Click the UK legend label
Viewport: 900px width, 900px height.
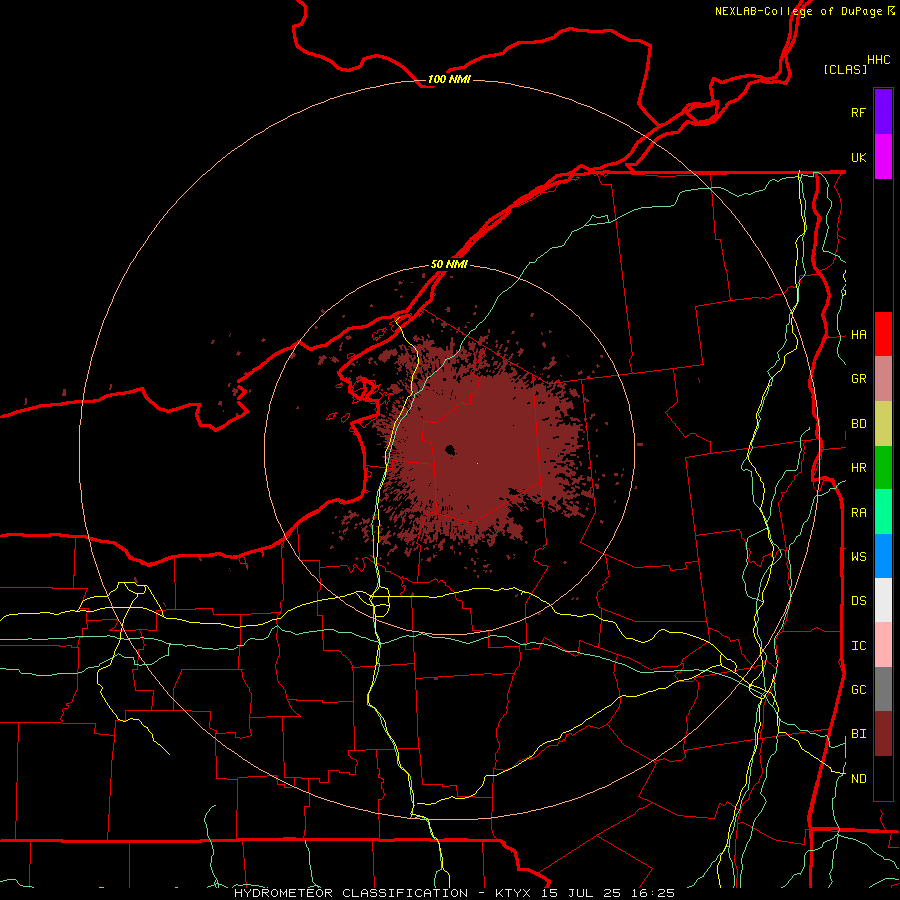pos(858,157)
